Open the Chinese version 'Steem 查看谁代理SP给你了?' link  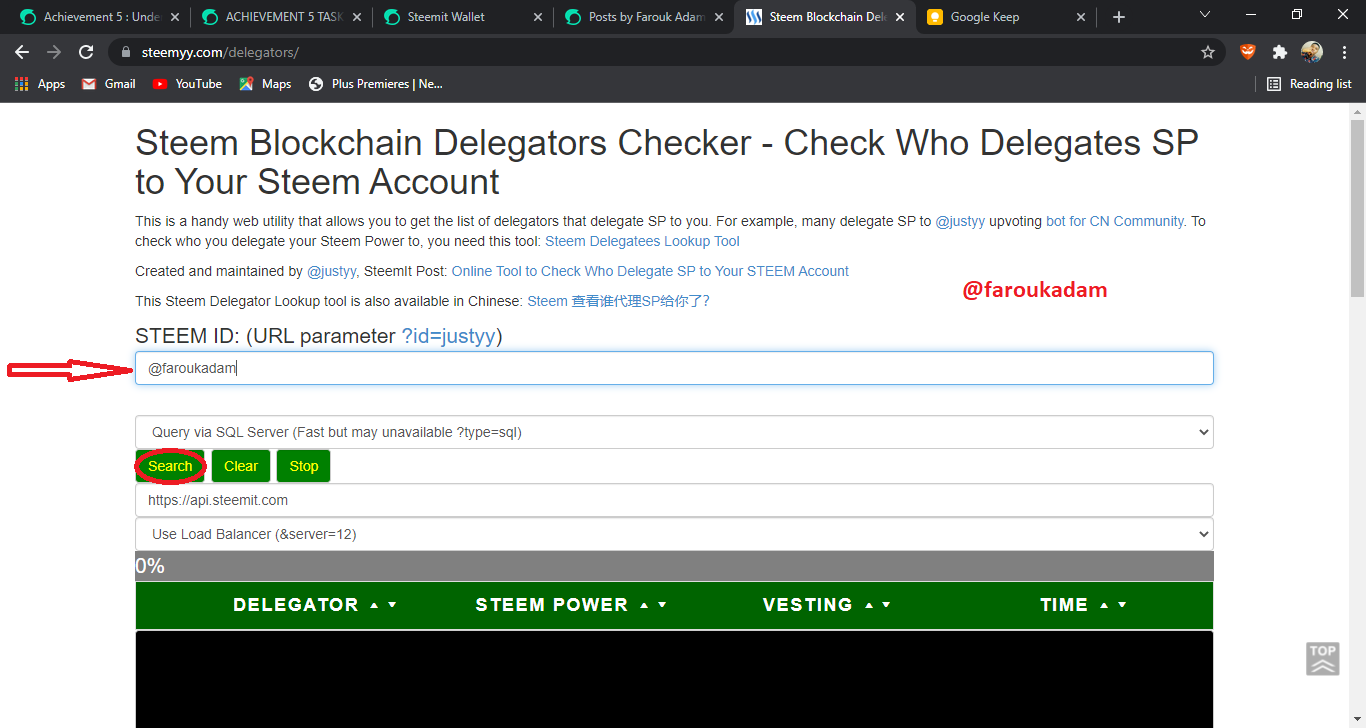(618, 301)
